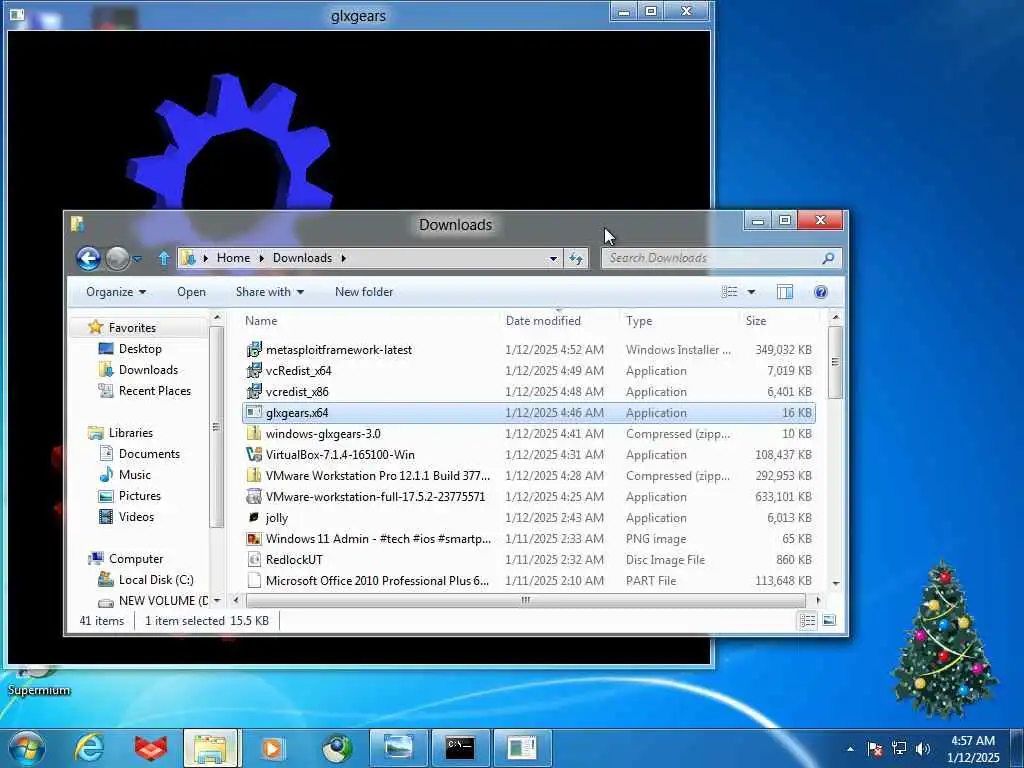Open recent pages dropdown beside Forward arrow
Screen dimensions: 1024x768
tap(137, 259)
